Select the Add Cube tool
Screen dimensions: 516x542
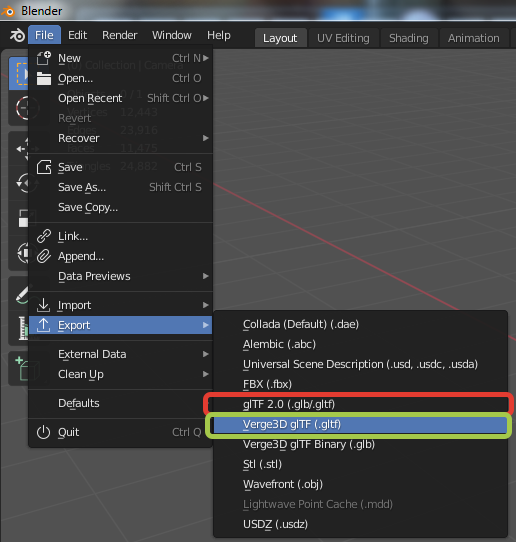pyautogui.click(x=19, y=368)
